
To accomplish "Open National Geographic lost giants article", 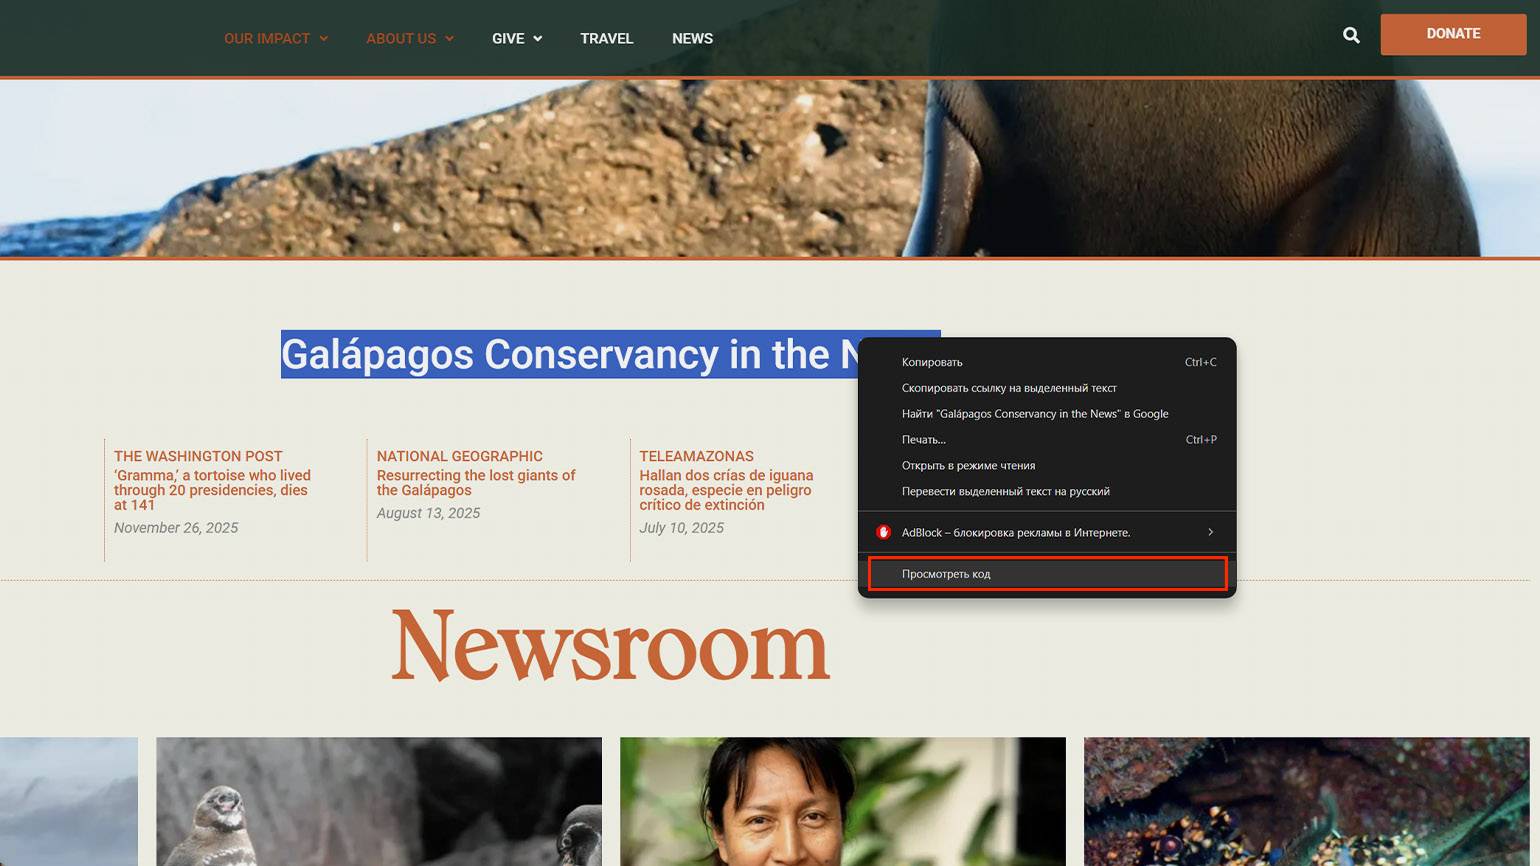I will coord(475,483).
